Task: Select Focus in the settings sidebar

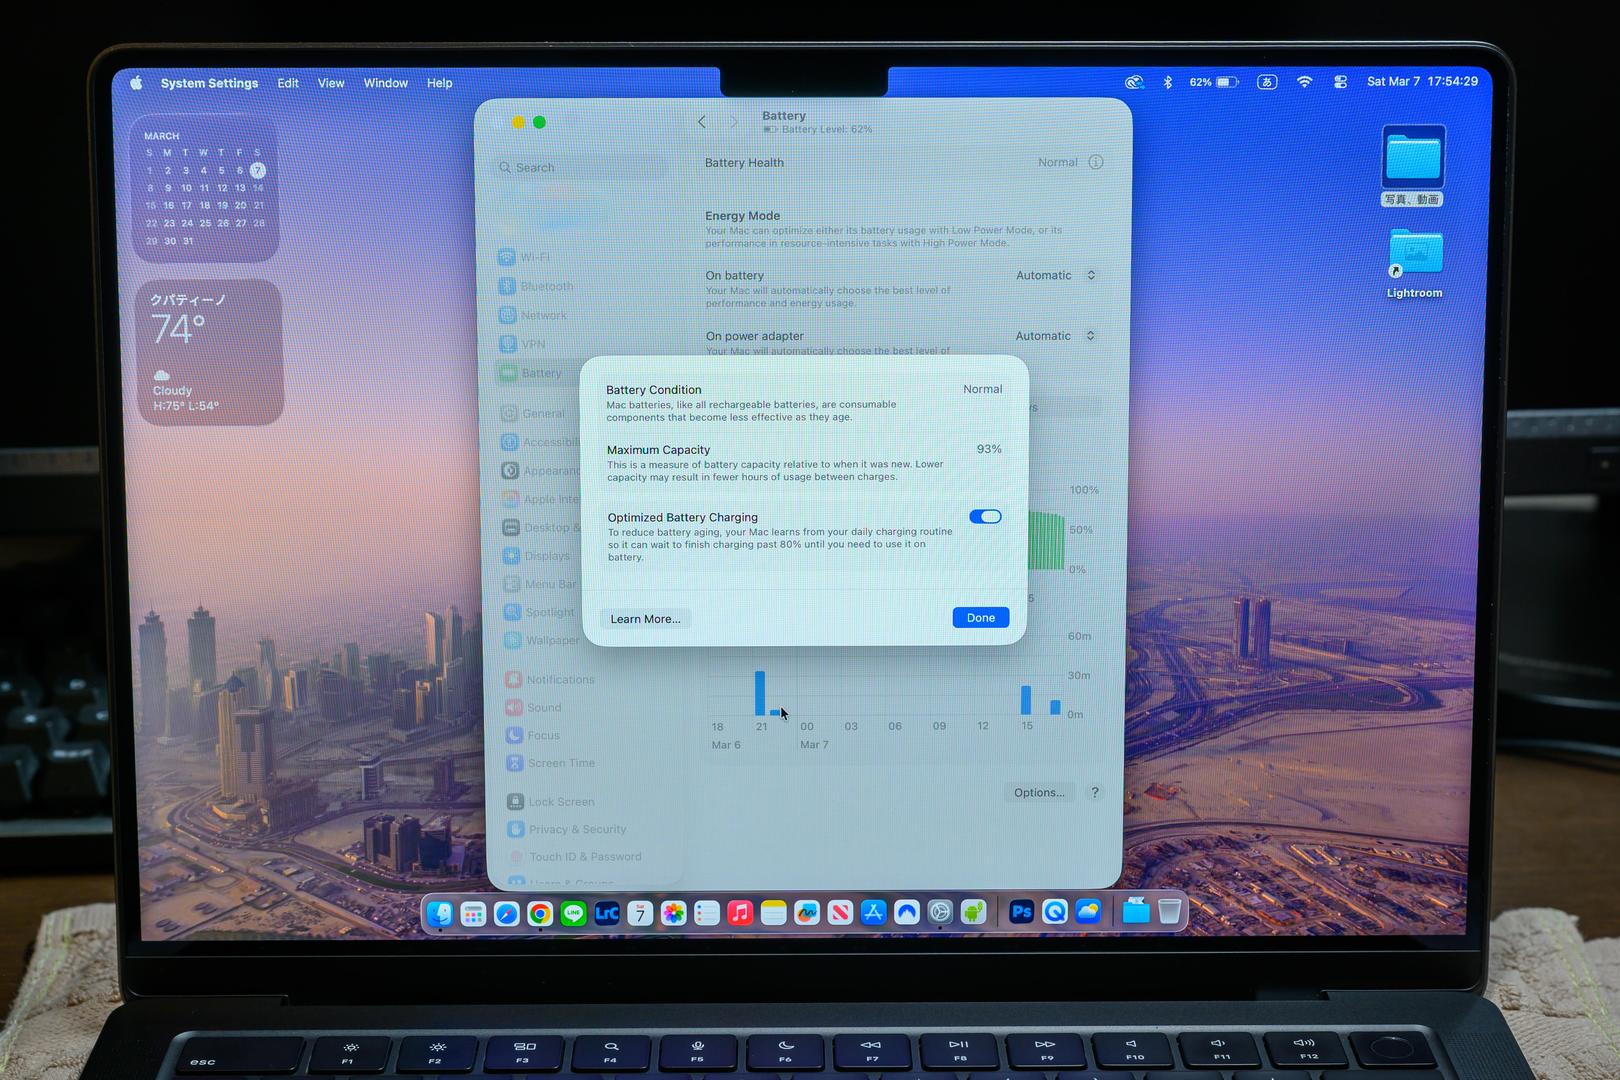Action: (592, 736)
